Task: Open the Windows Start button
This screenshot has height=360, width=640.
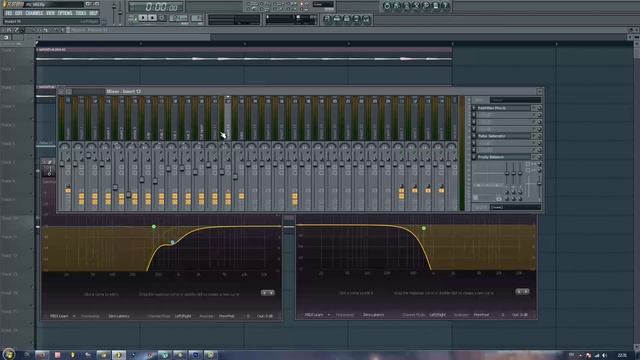Action: [x=9, y=354]
